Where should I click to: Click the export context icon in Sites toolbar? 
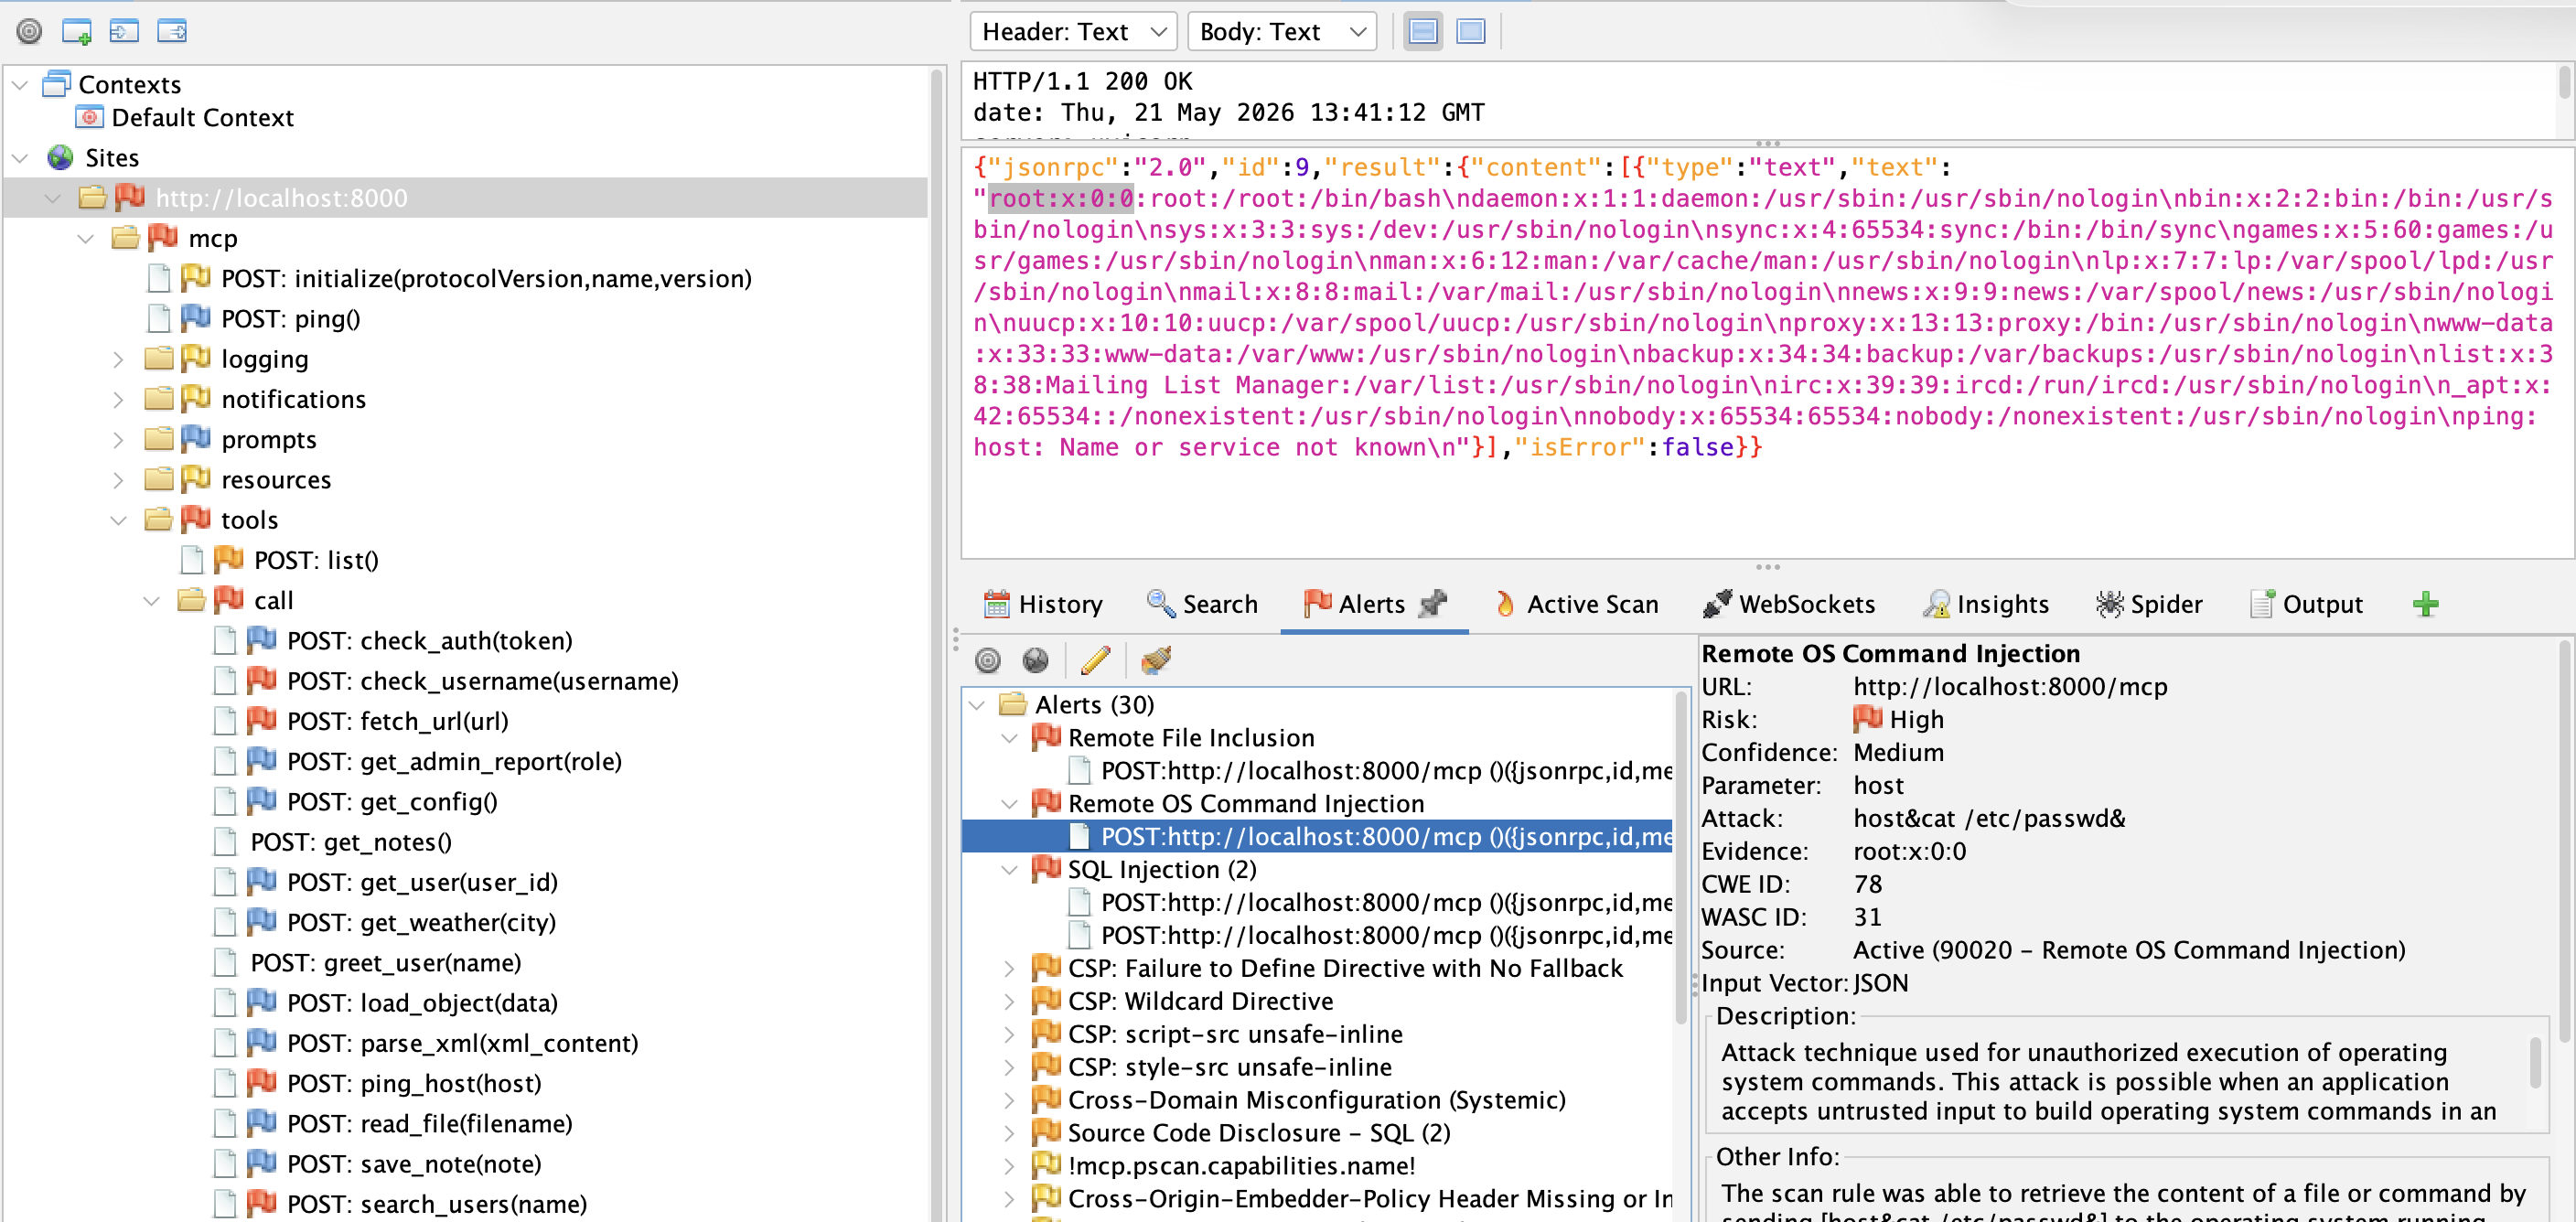(x=172, y=31)
